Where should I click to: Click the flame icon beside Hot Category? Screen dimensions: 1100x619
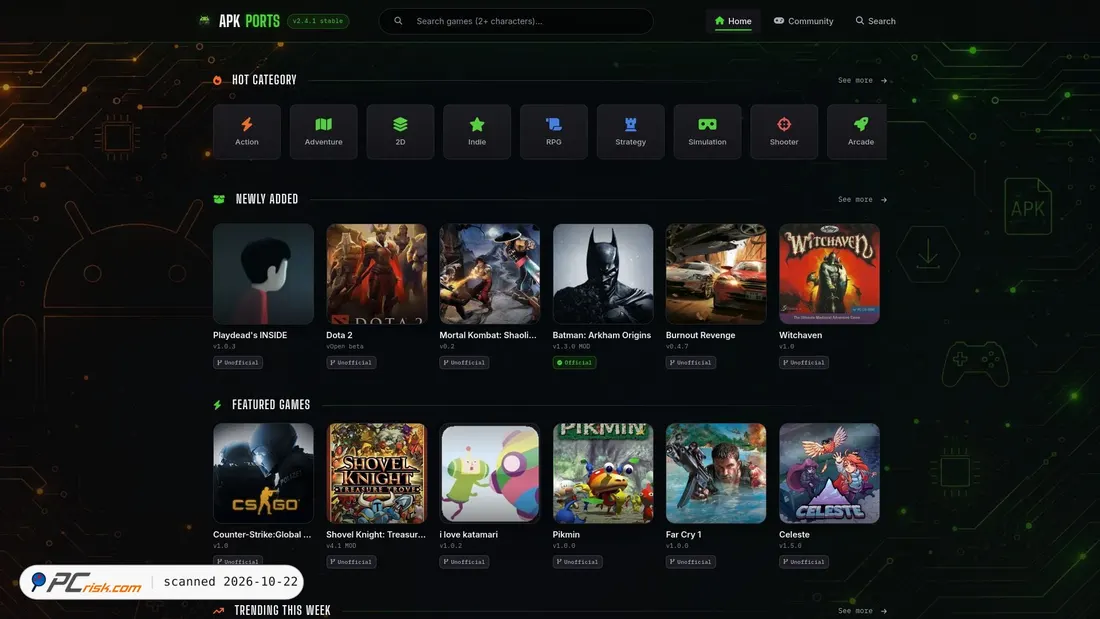click(217, 80)
